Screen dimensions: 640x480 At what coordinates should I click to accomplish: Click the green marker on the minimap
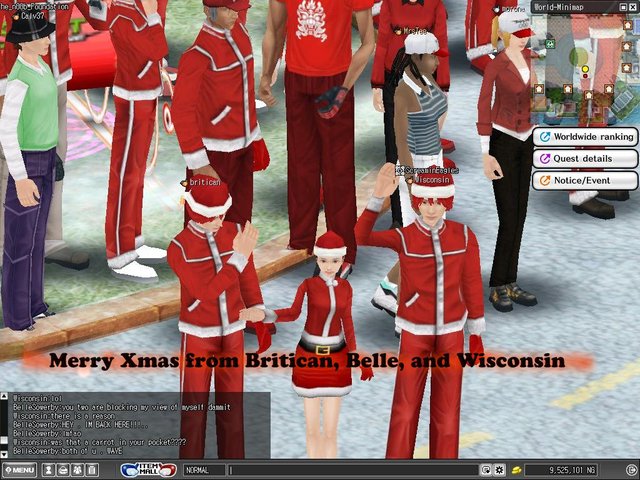[x=550, y=44]
